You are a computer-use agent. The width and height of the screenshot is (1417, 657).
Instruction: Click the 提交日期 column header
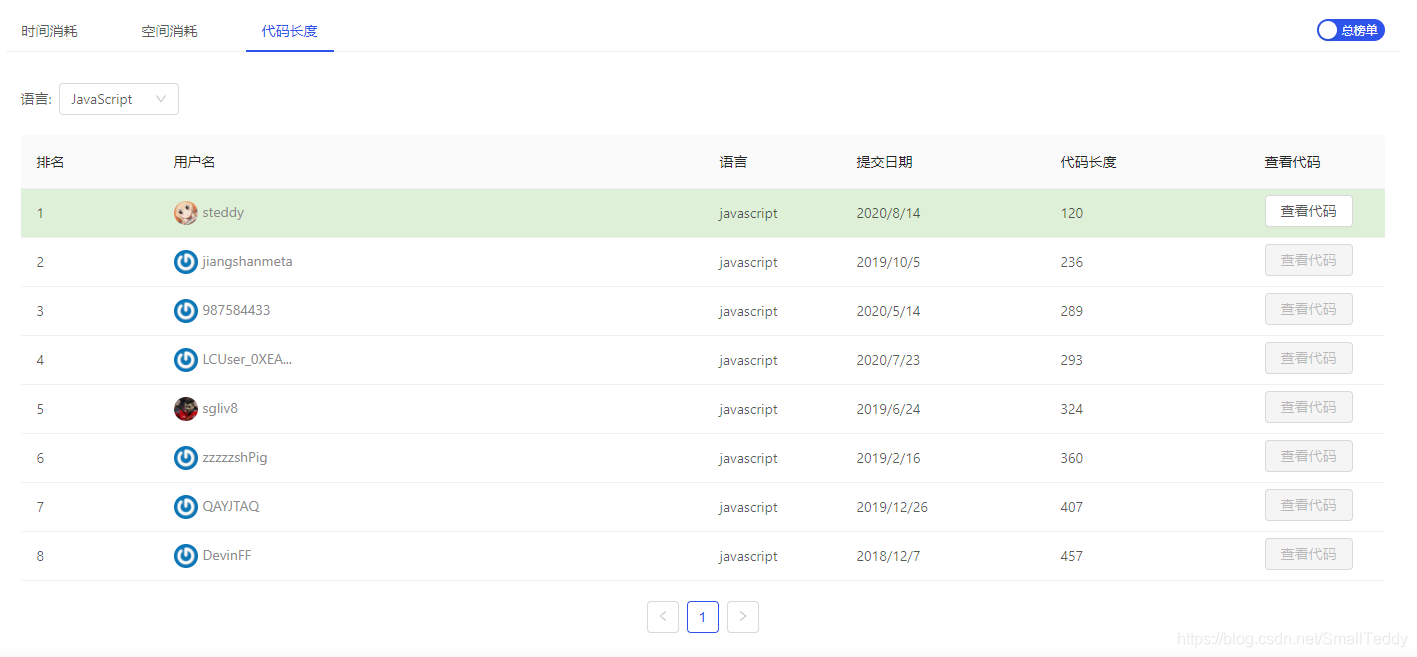(884, 162)
